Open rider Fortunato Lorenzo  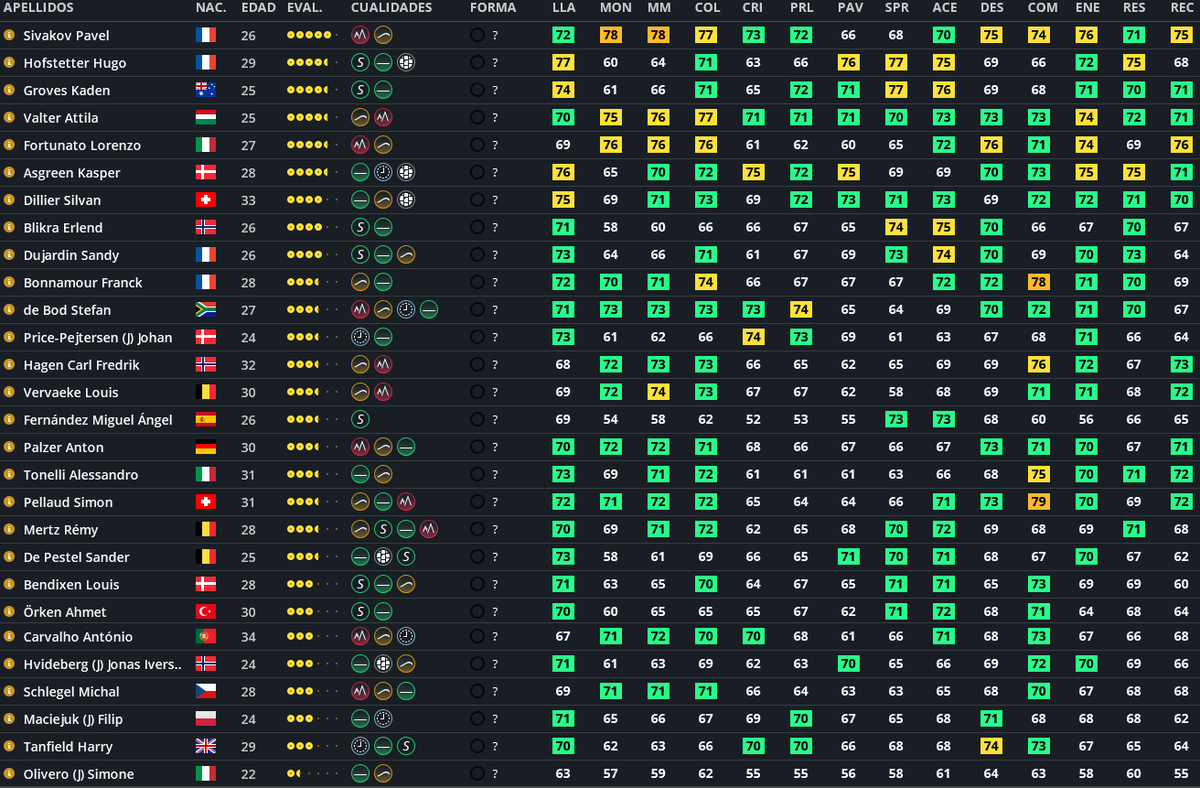click(x=82, y=145)
